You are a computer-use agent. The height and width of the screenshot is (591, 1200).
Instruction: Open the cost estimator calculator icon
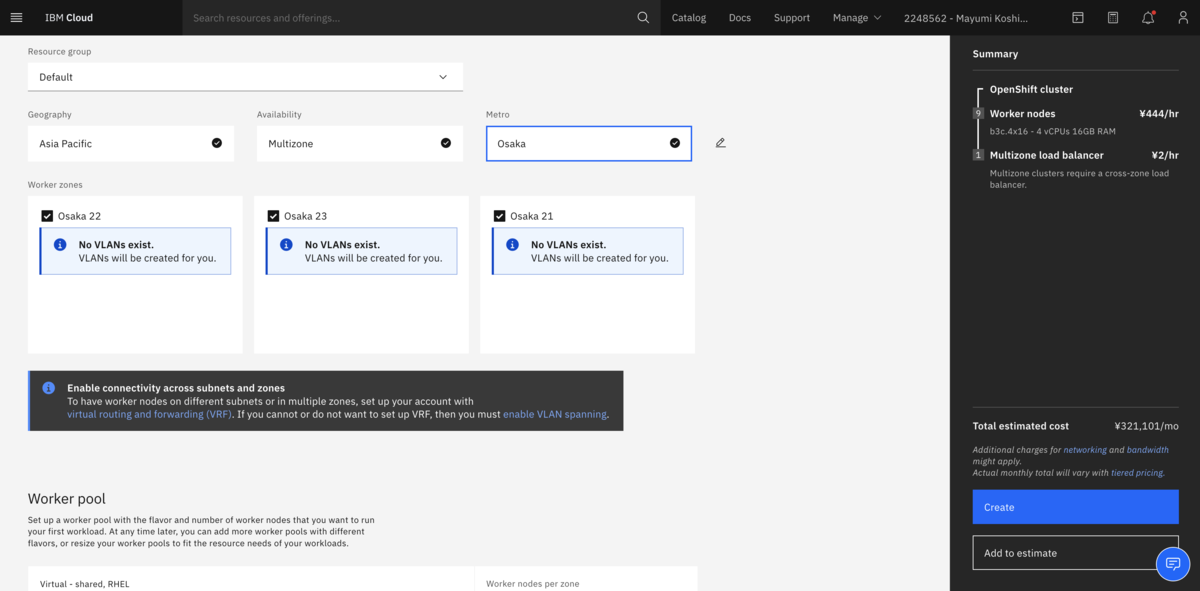tap(1113, 17)
